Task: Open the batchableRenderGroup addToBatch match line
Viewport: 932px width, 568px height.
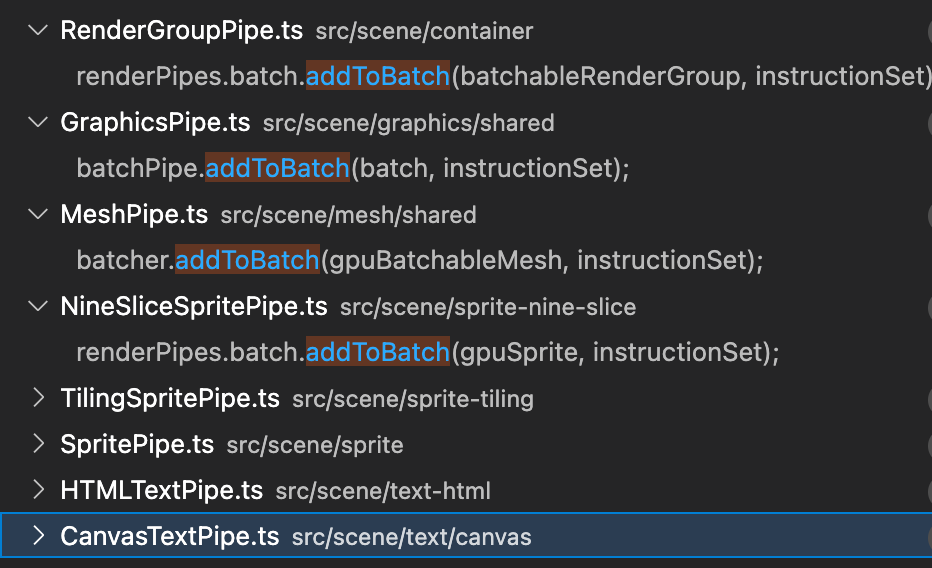Action: (504, 76)
